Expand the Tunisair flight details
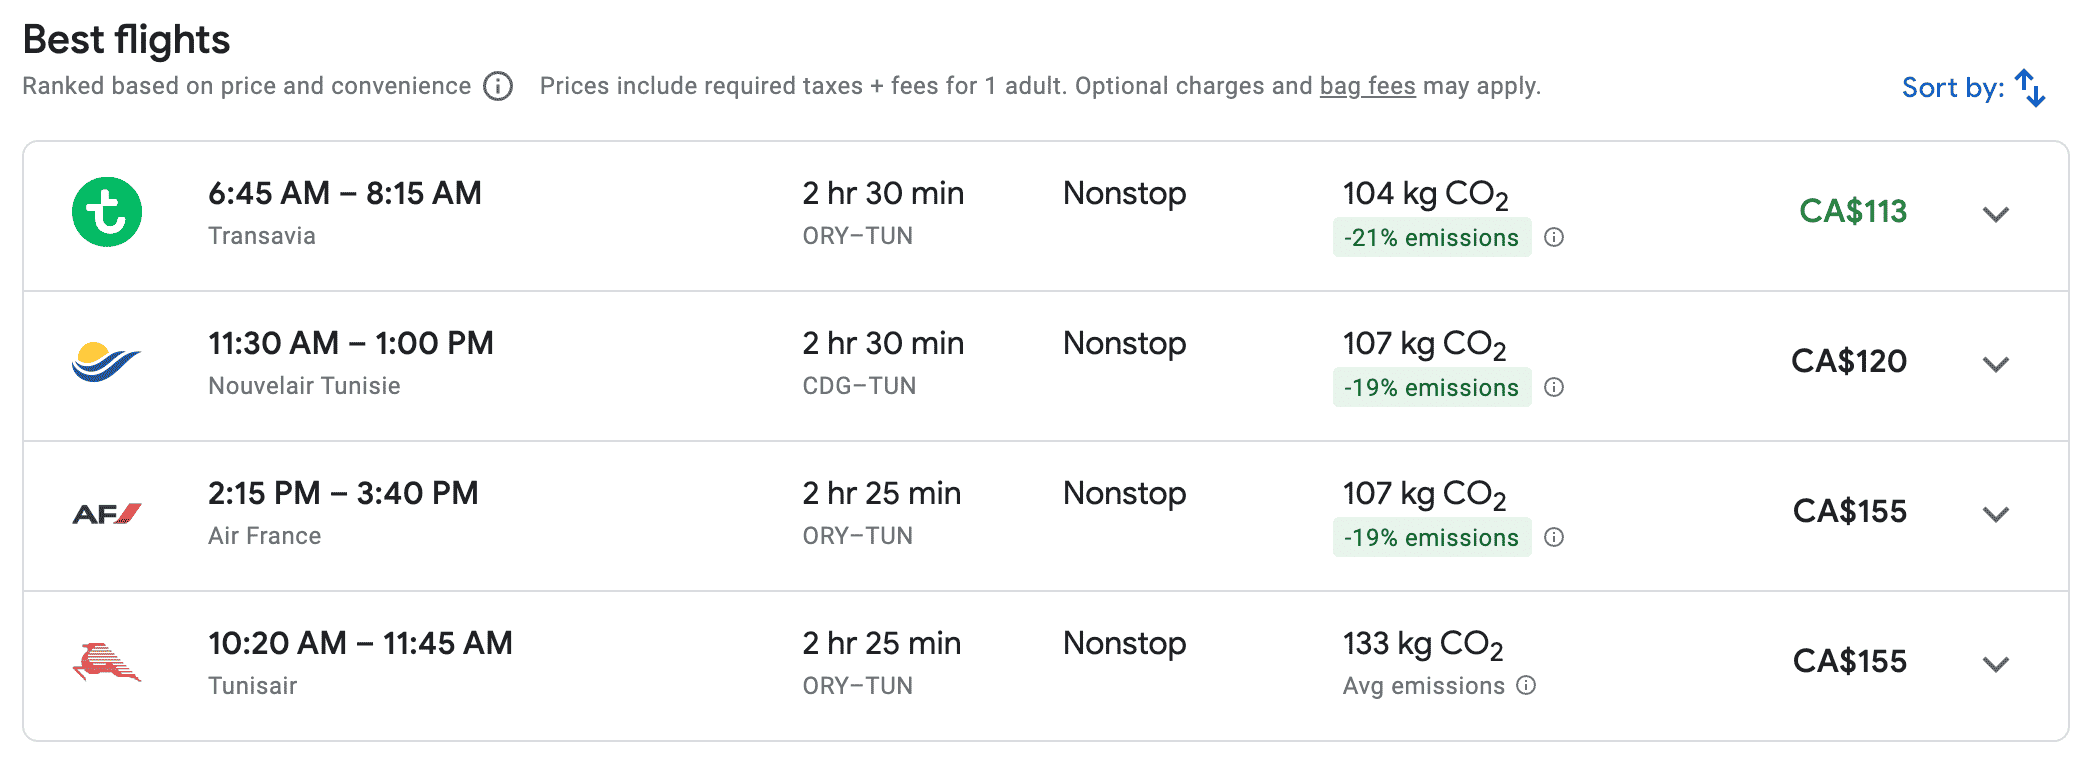This screenshot has width=2100, height=766. click(1996, 664)
